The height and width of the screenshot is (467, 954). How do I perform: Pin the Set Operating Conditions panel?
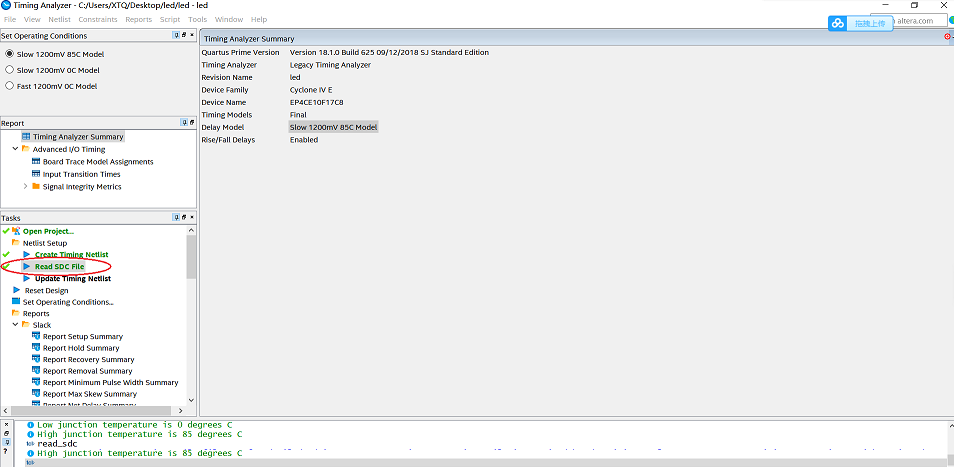[176, 36]
